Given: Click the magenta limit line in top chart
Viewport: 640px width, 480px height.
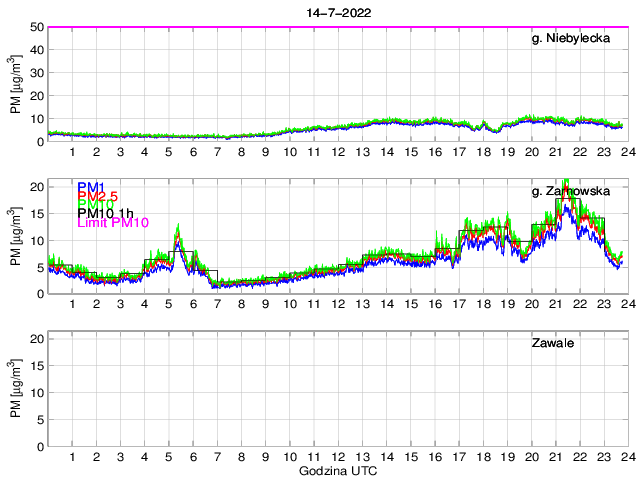Looking at the screenshot, I should (300, 27).
